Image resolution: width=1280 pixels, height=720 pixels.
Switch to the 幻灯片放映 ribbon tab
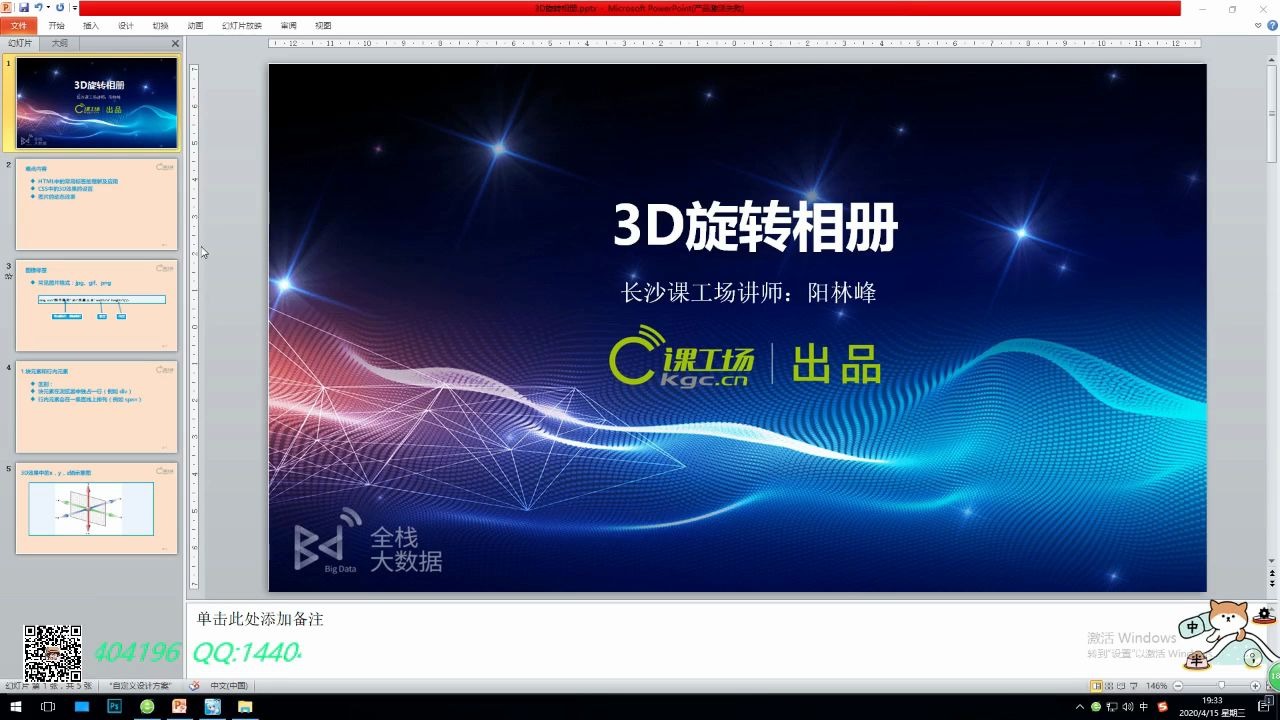242,26
